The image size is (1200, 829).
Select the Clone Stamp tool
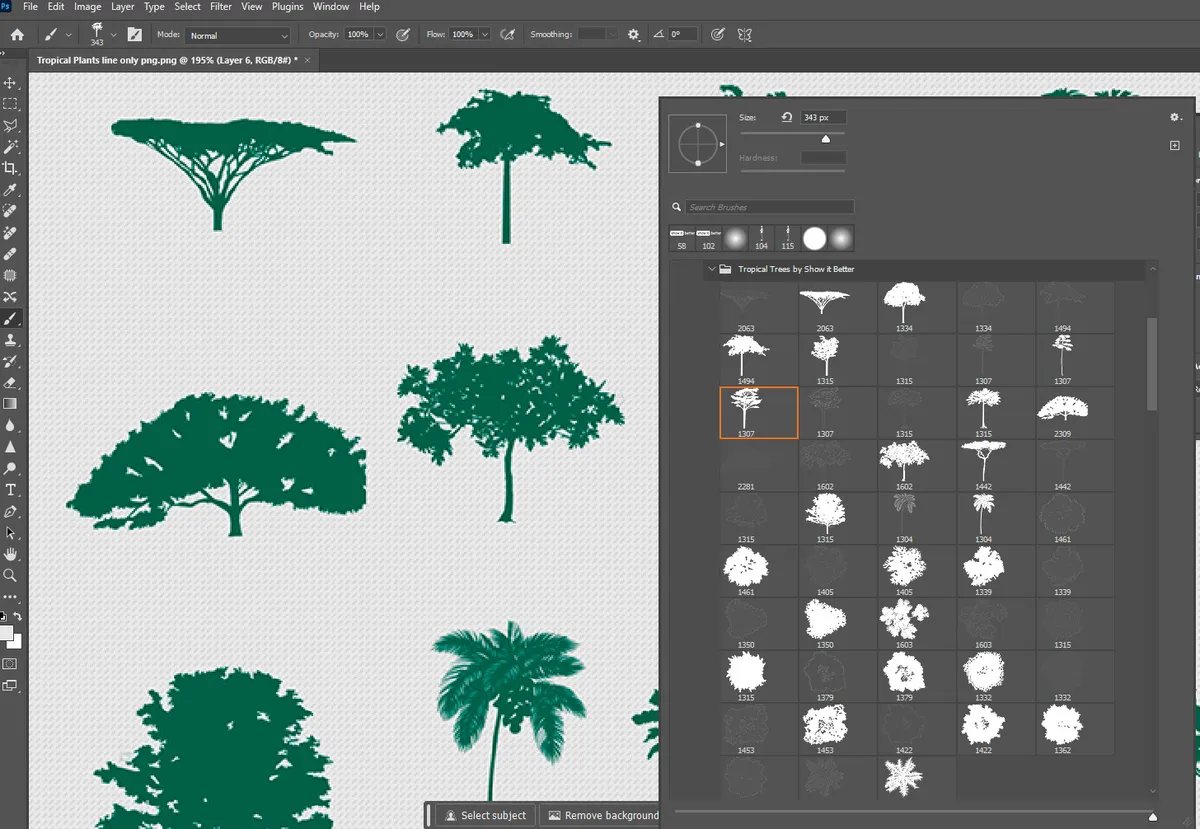[x=10, y=340]
